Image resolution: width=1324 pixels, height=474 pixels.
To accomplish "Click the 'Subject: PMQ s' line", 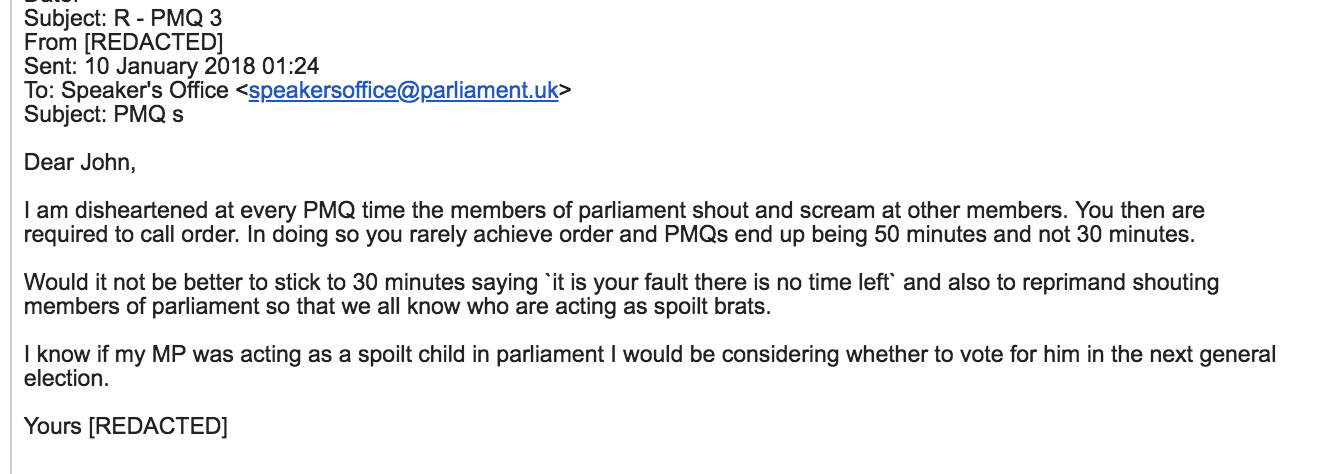I will [104, 114].
